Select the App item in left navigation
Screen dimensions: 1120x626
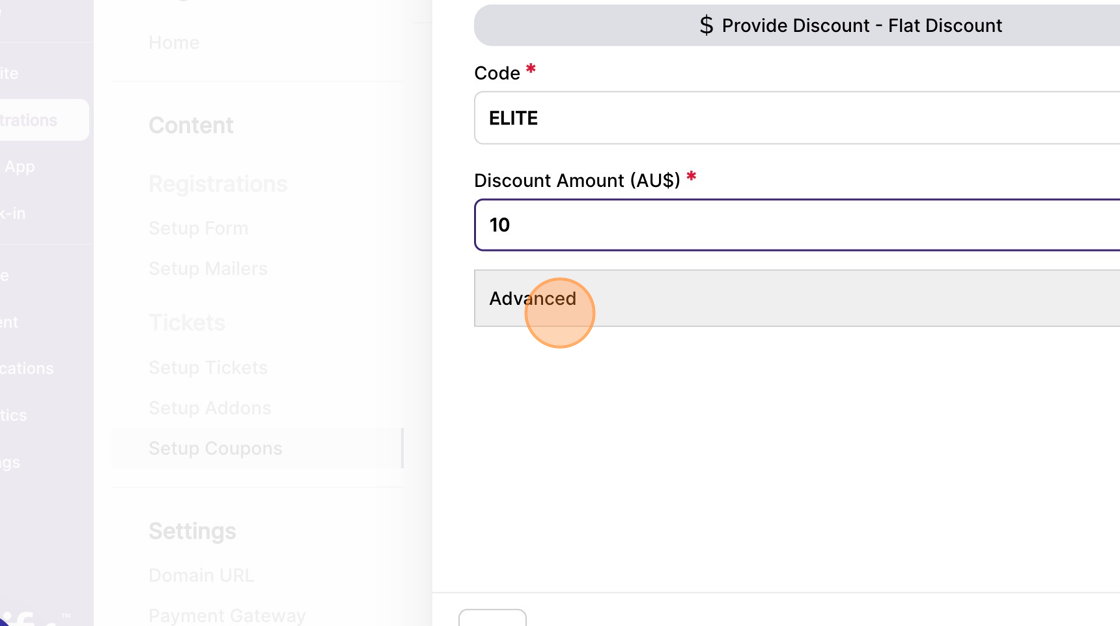pos(19,167)
